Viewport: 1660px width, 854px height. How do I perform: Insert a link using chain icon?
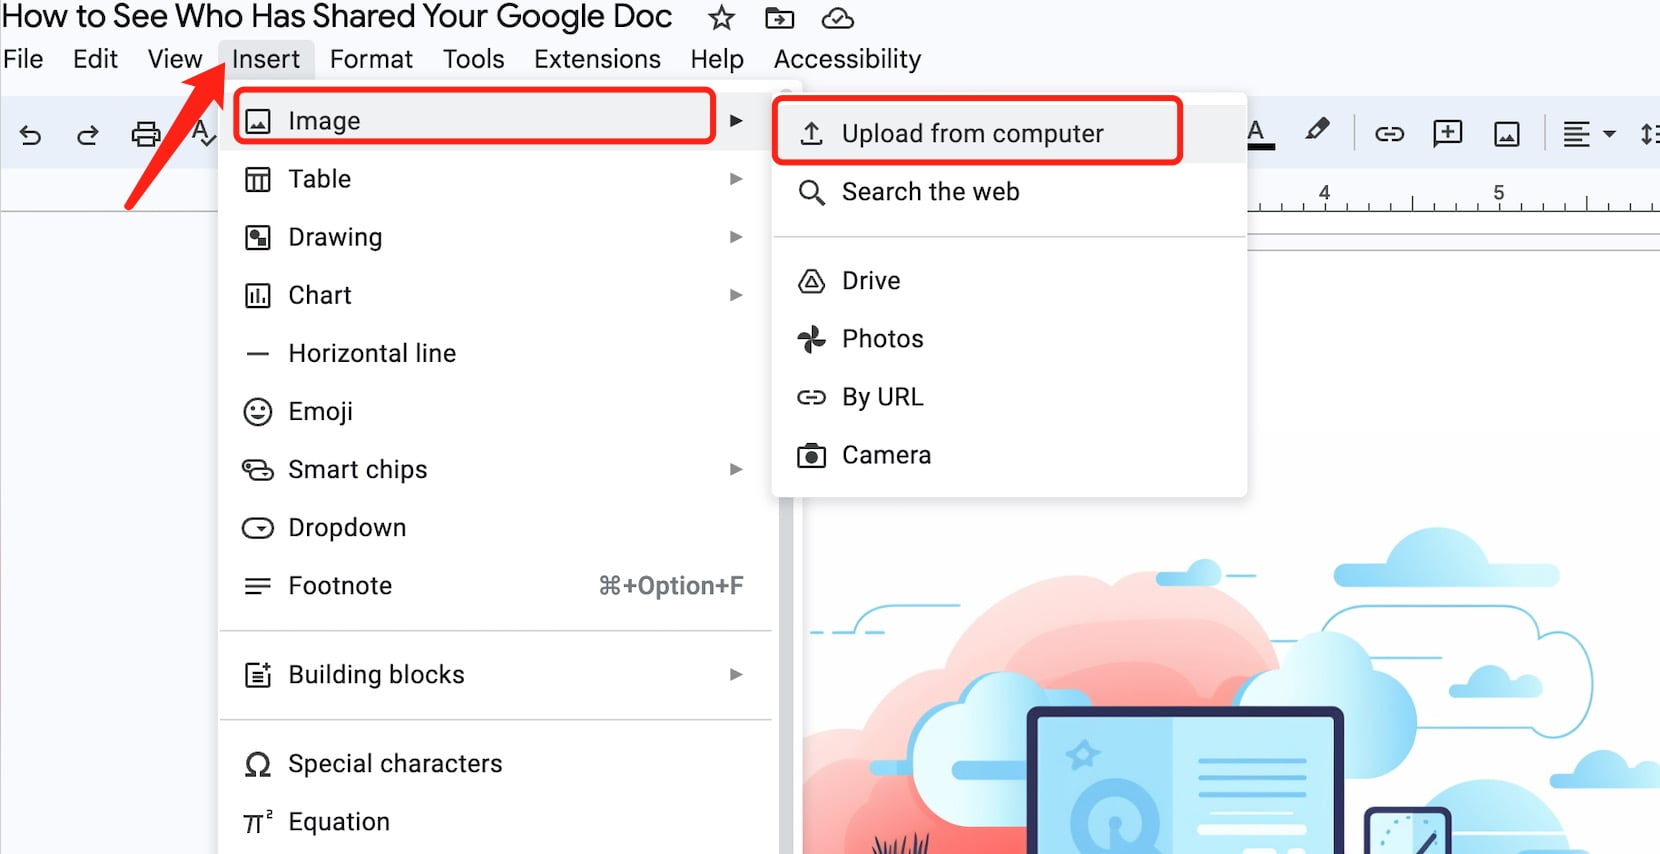coord(1389,133)
